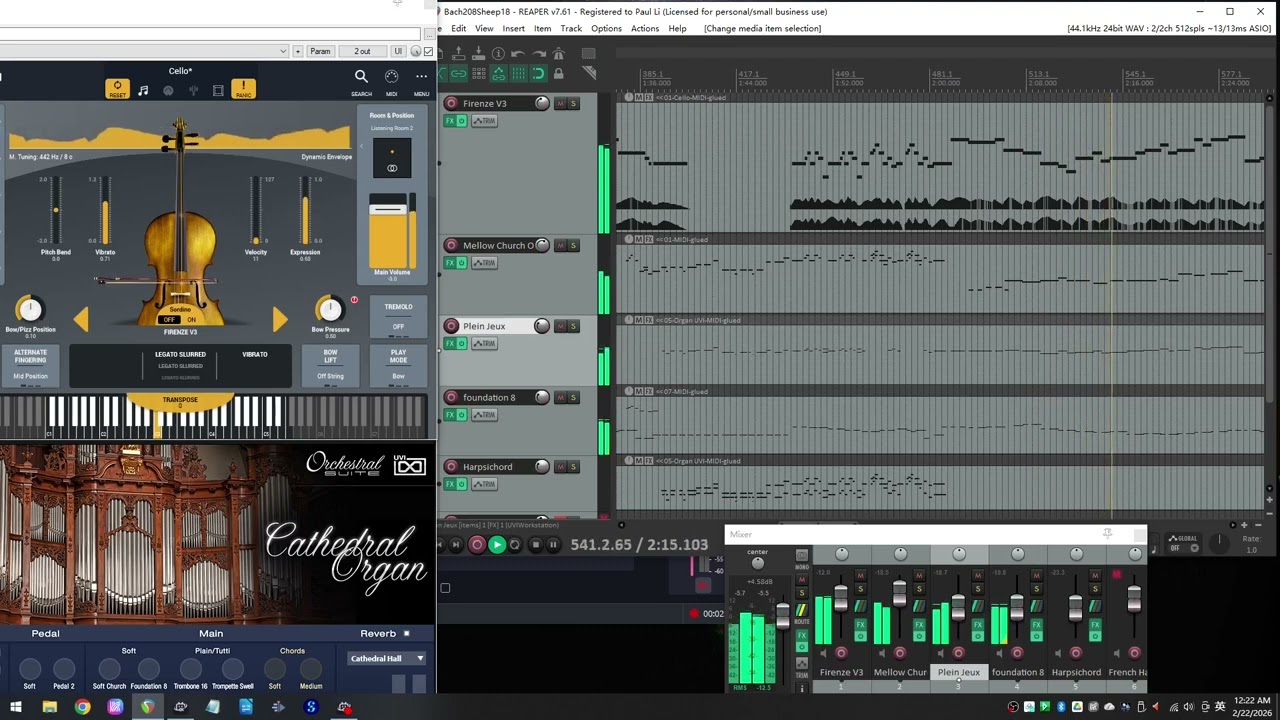Screen dimensions: 1280x720
Task: Mute the Mellow Church track
Action: [560, 246]
